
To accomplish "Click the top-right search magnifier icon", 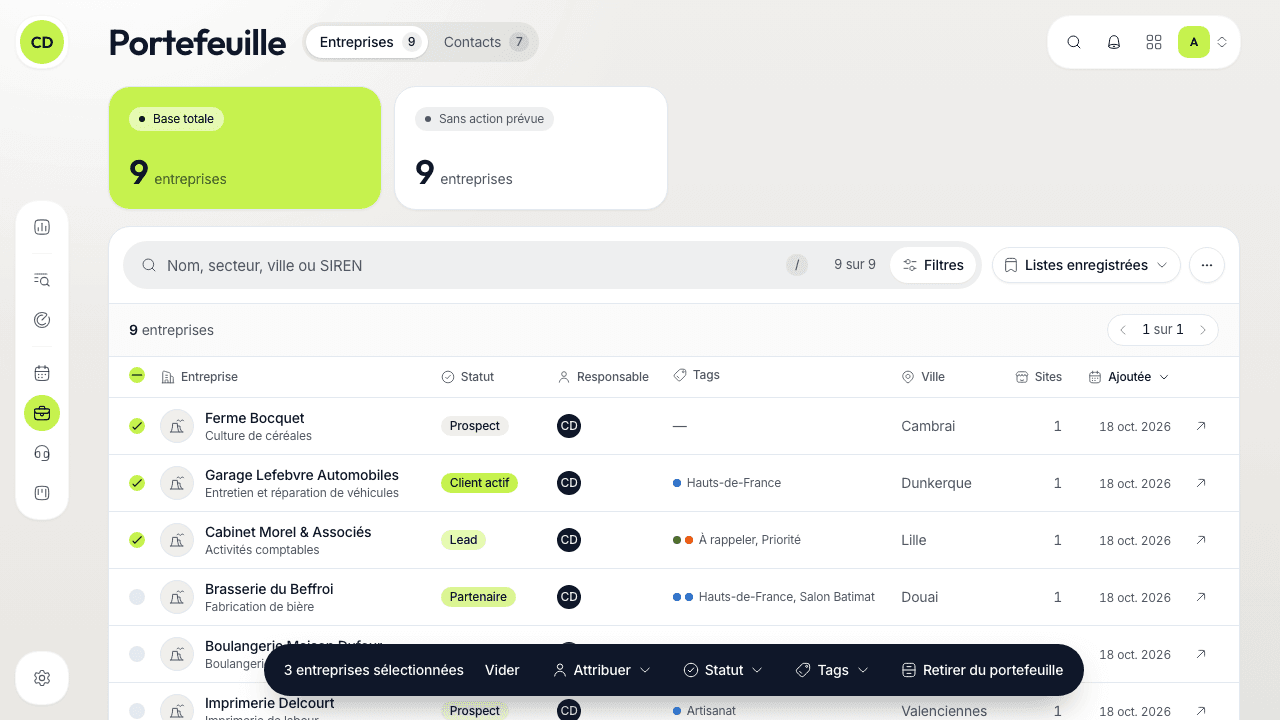I will click(x=1074, y=42).
